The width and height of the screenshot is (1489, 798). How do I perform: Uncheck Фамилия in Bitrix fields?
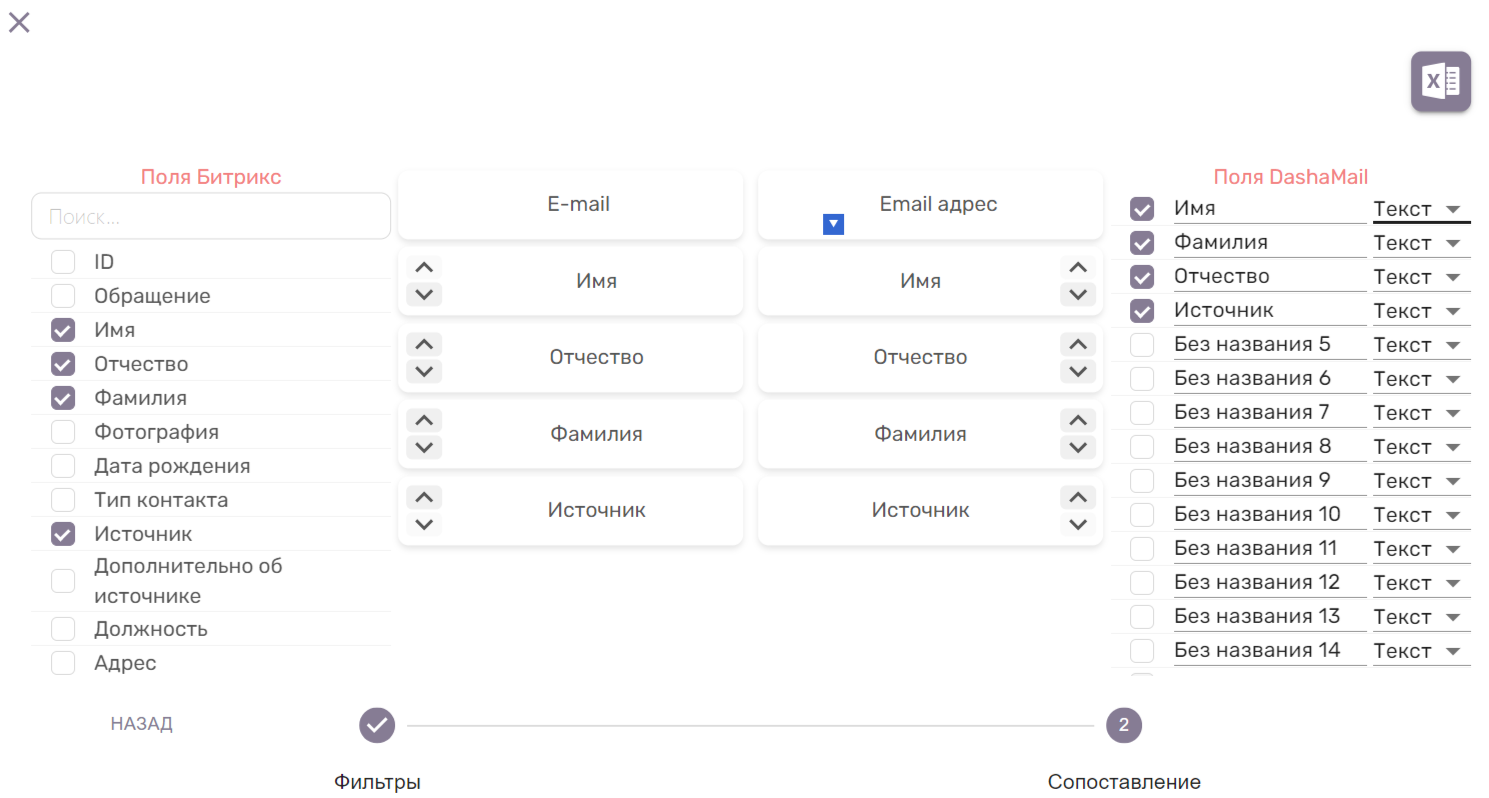click(x=63, y=398)
